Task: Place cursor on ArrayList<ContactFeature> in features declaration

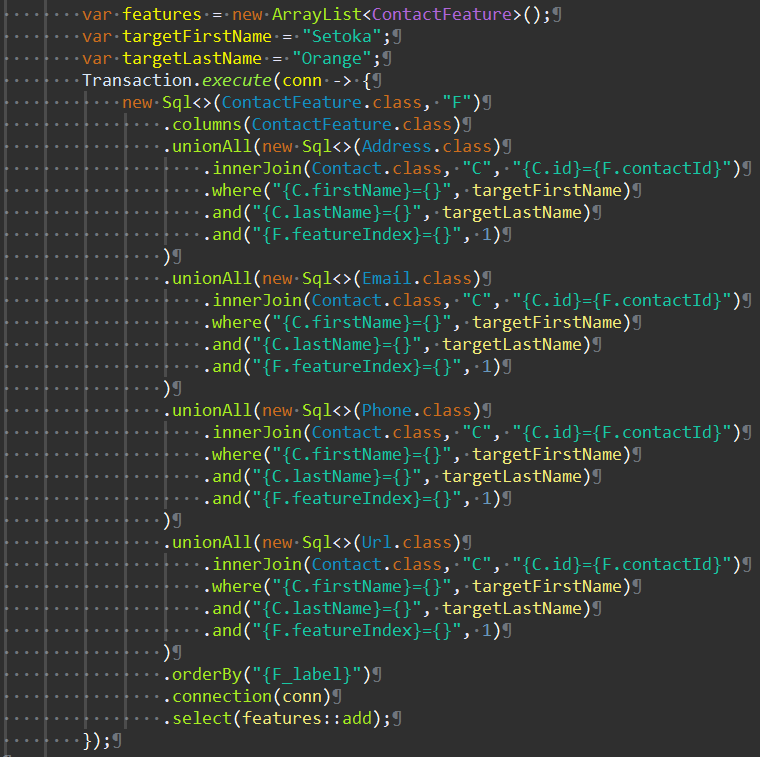Action: 397,15
